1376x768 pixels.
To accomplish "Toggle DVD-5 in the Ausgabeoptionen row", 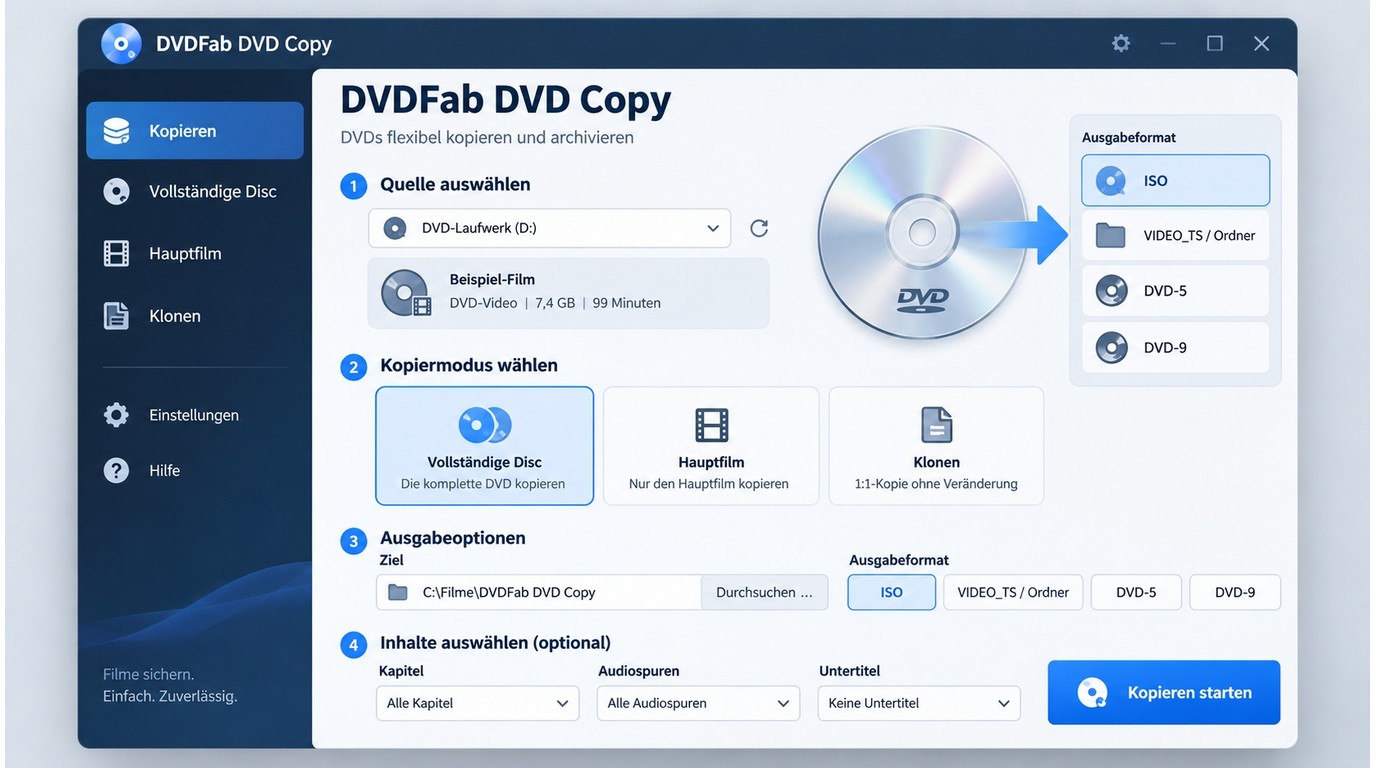I will click(1136, 592).
